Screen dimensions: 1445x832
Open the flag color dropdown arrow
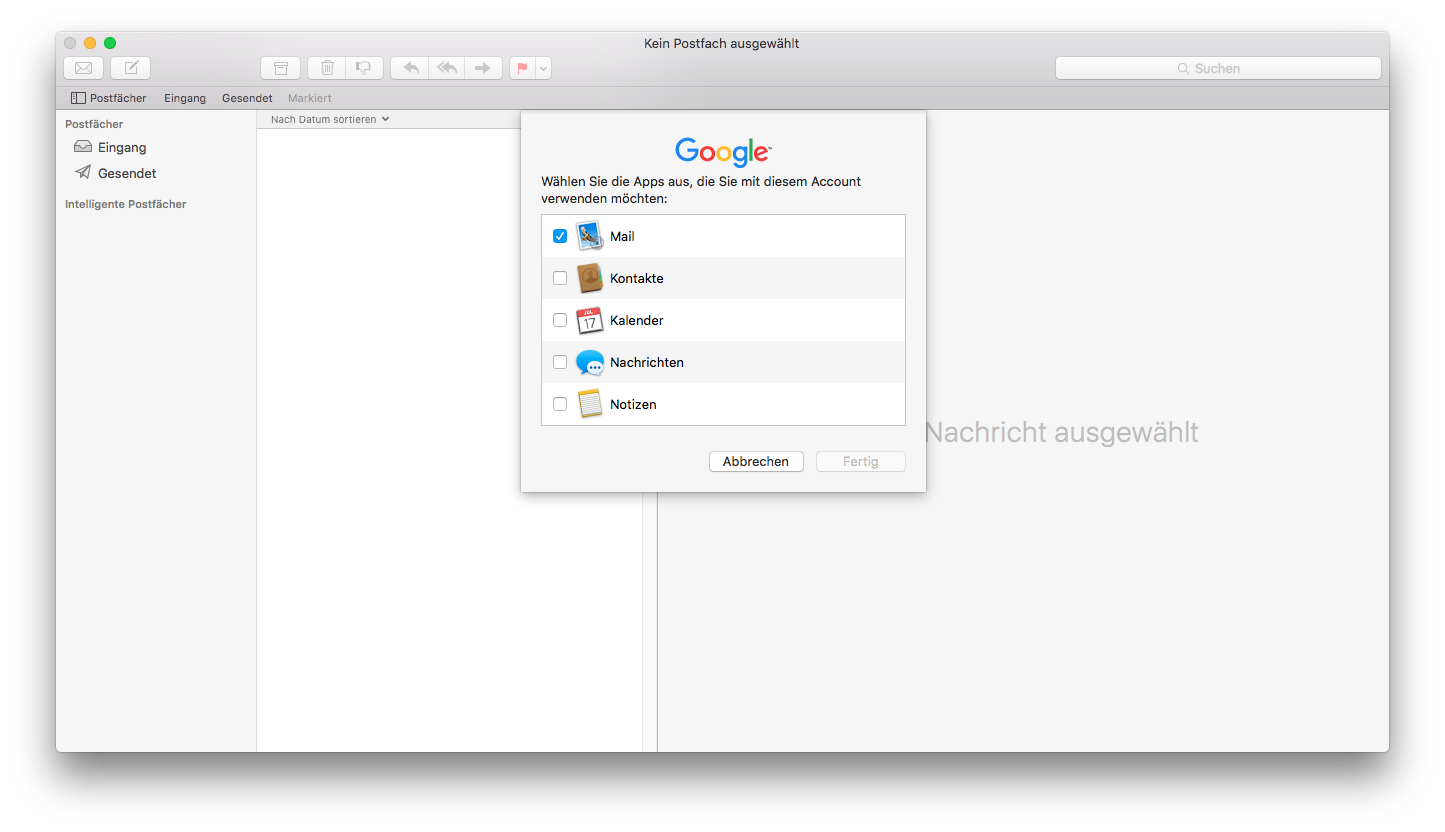[x=543, y=68]
